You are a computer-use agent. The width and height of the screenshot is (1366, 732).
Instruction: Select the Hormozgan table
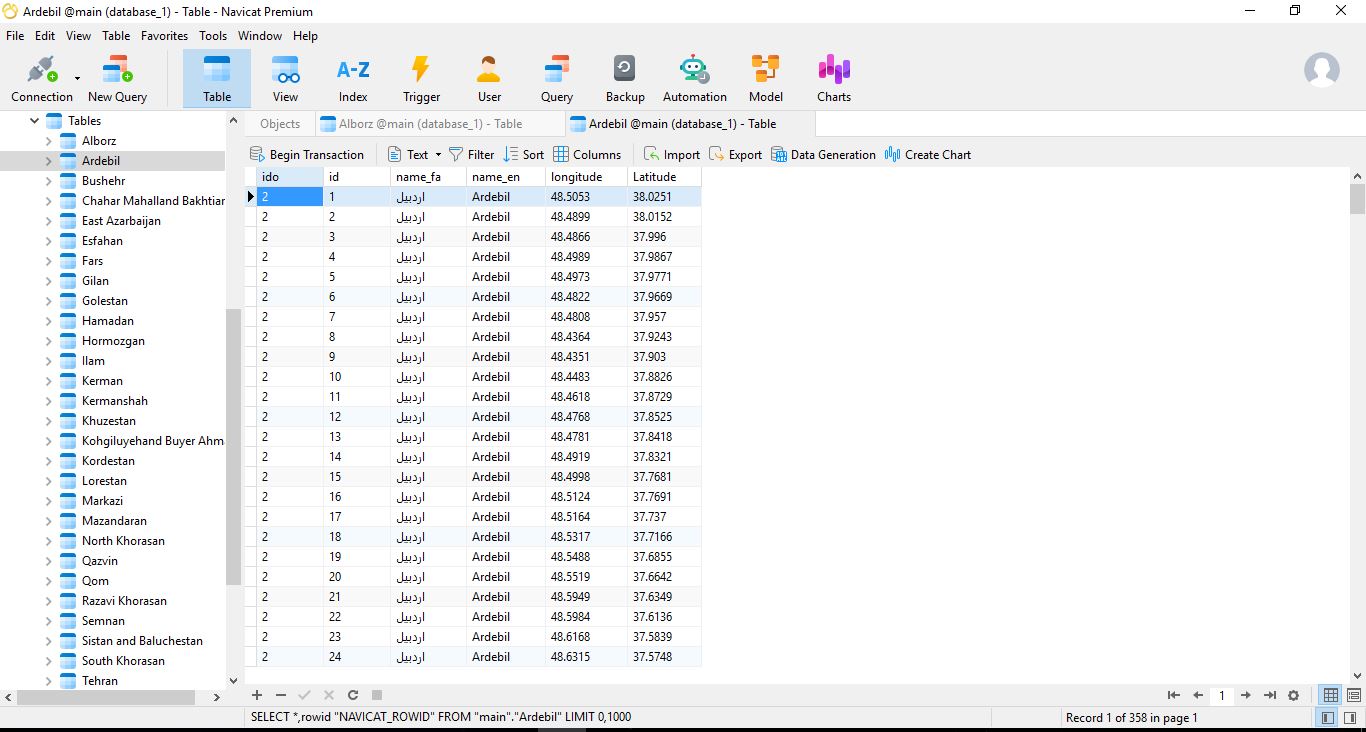tap(113, 341)
